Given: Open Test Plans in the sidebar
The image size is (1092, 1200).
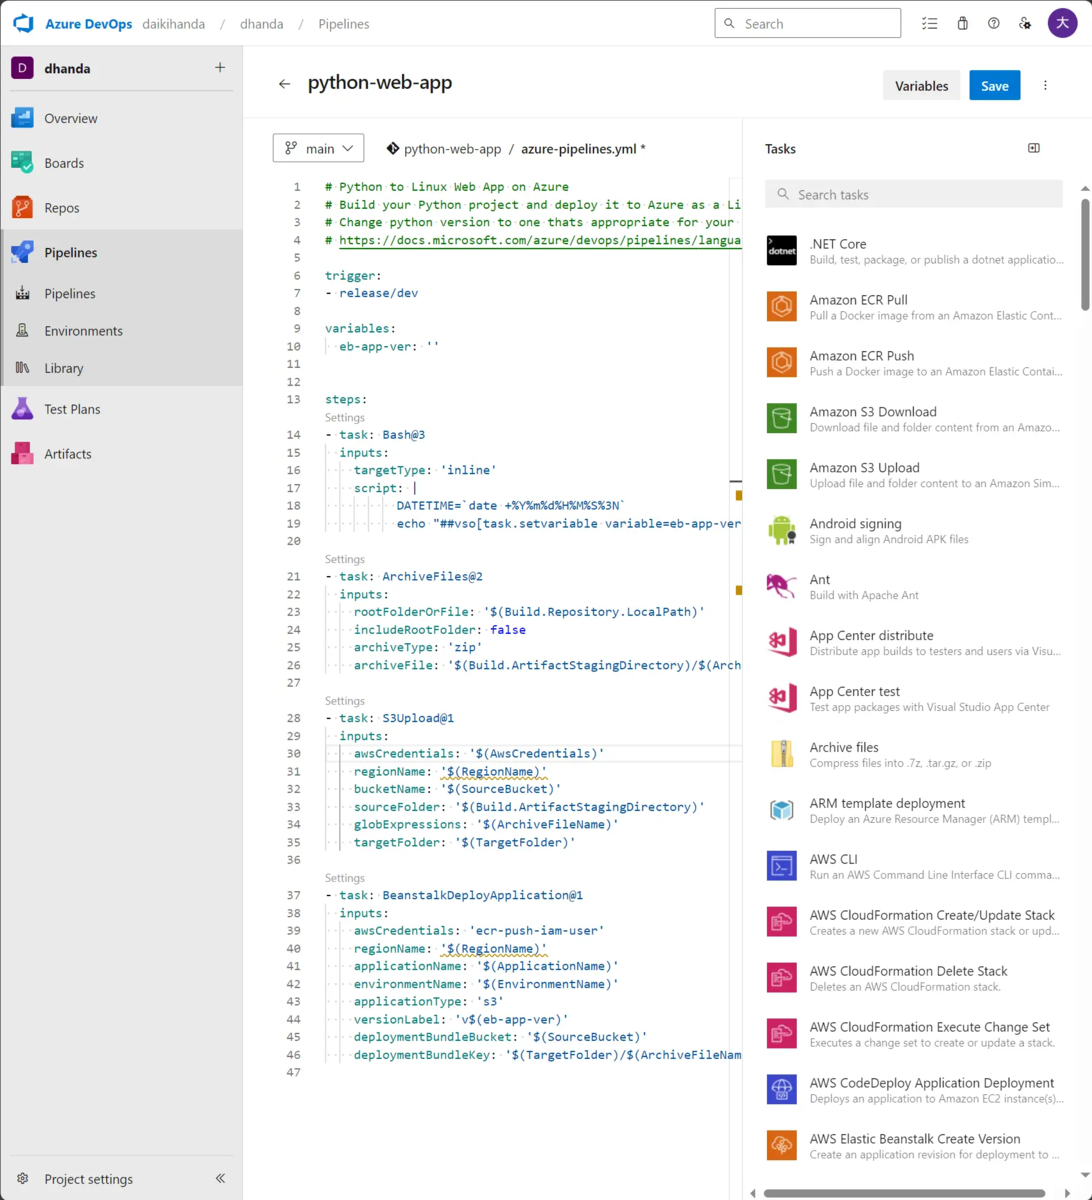Looking at the screenshot, I should coord(121,409).
